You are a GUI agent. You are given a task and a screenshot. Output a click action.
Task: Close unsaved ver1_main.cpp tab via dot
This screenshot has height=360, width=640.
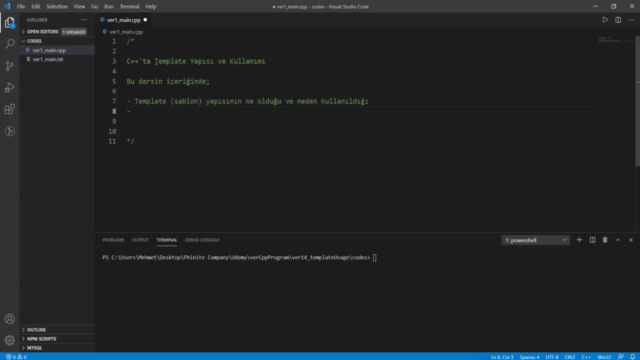tap(145, 20)
